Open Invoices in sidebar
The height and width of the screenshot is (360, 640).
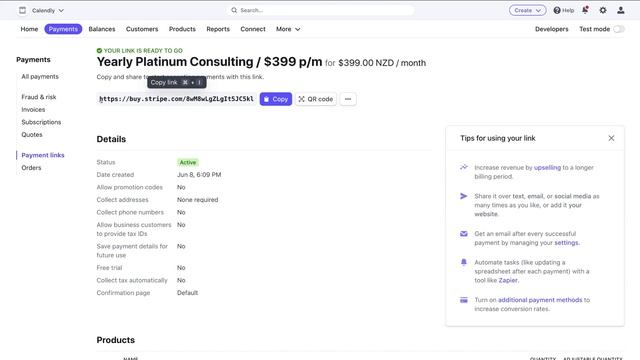pos(33,109)
